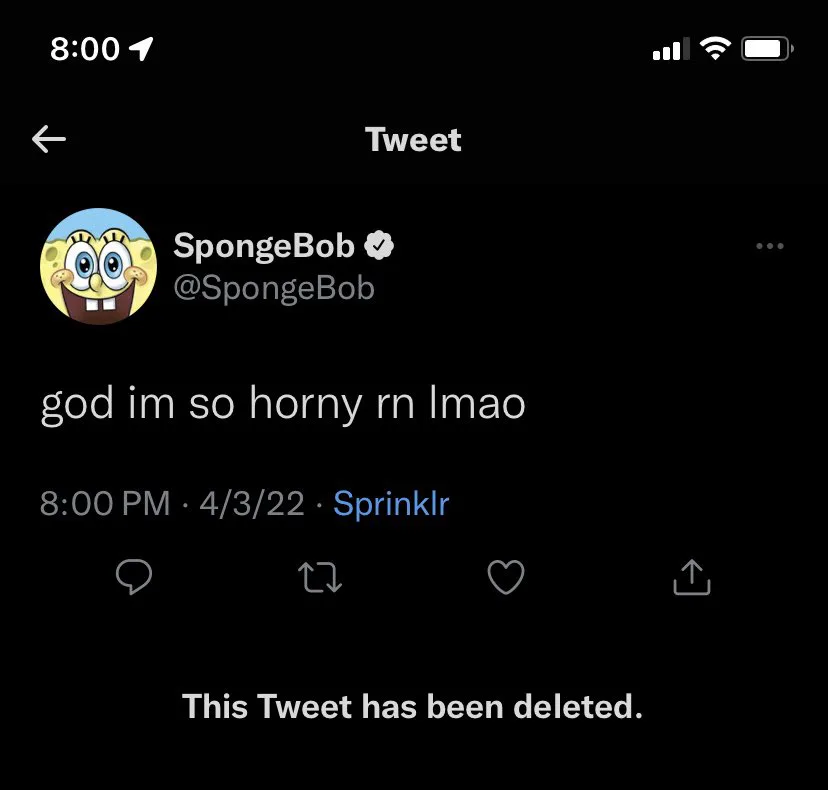This screenshot has height=790, width=828.
Task: Tap the Wi-Fi icon in status bar
Action: [x=714, y=47]
